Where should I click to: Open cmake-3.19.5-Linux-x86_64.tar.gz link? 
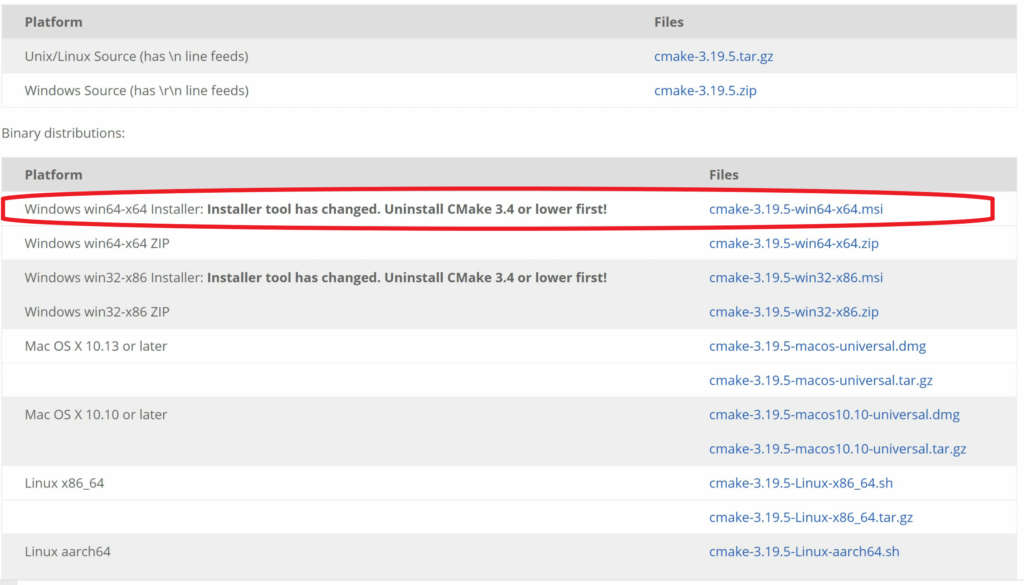point(810,517)
